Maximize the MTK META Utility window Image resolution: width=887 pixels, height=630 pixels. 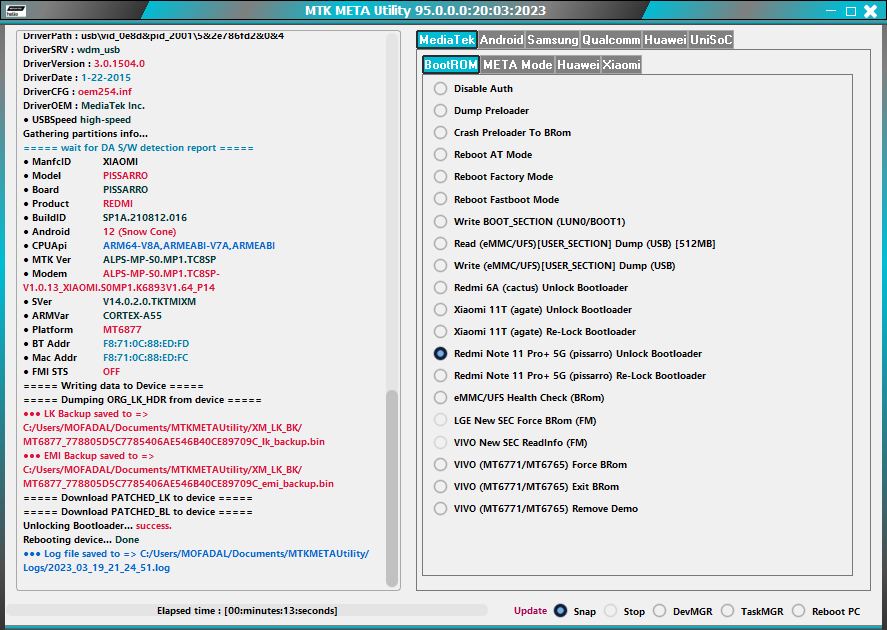[x=851, y=11]
